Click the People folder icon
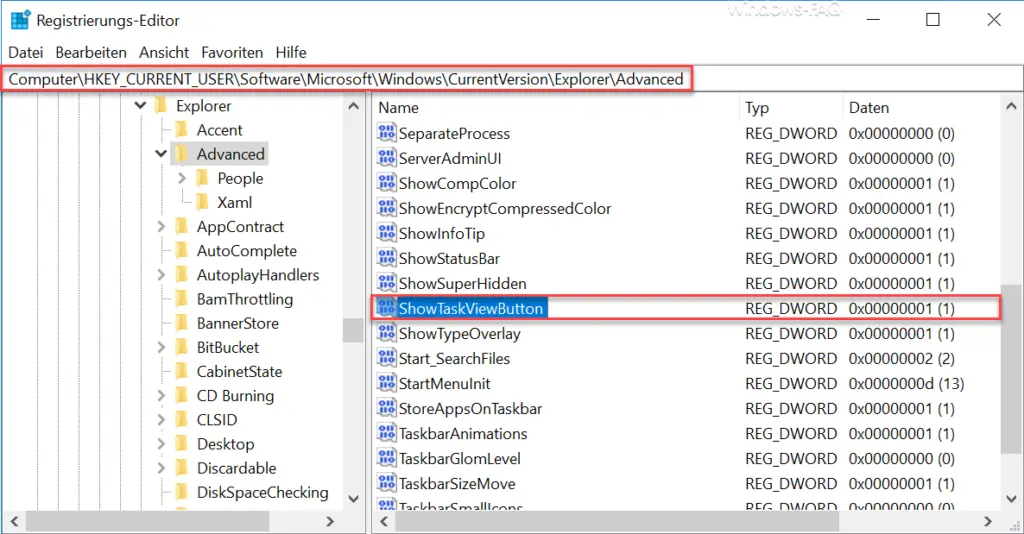The image size is (1024, 534). pos(203,178)
